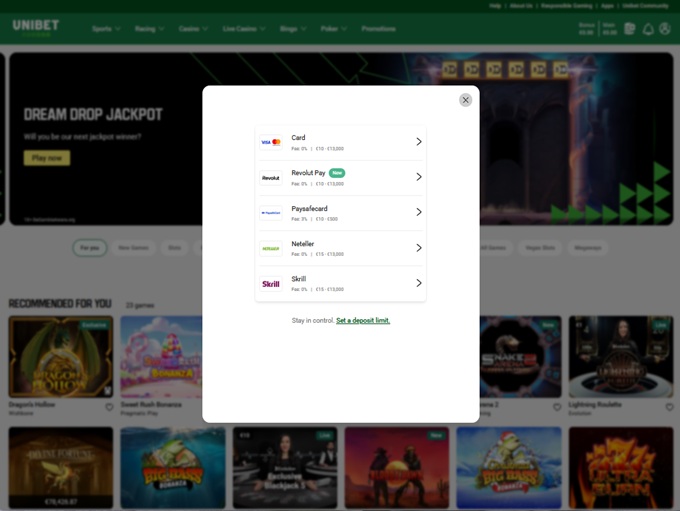Expand Skrill payment option chevron
Viewport: 680px width, 511px height.
pyautogui.click(x=418, y=283)
